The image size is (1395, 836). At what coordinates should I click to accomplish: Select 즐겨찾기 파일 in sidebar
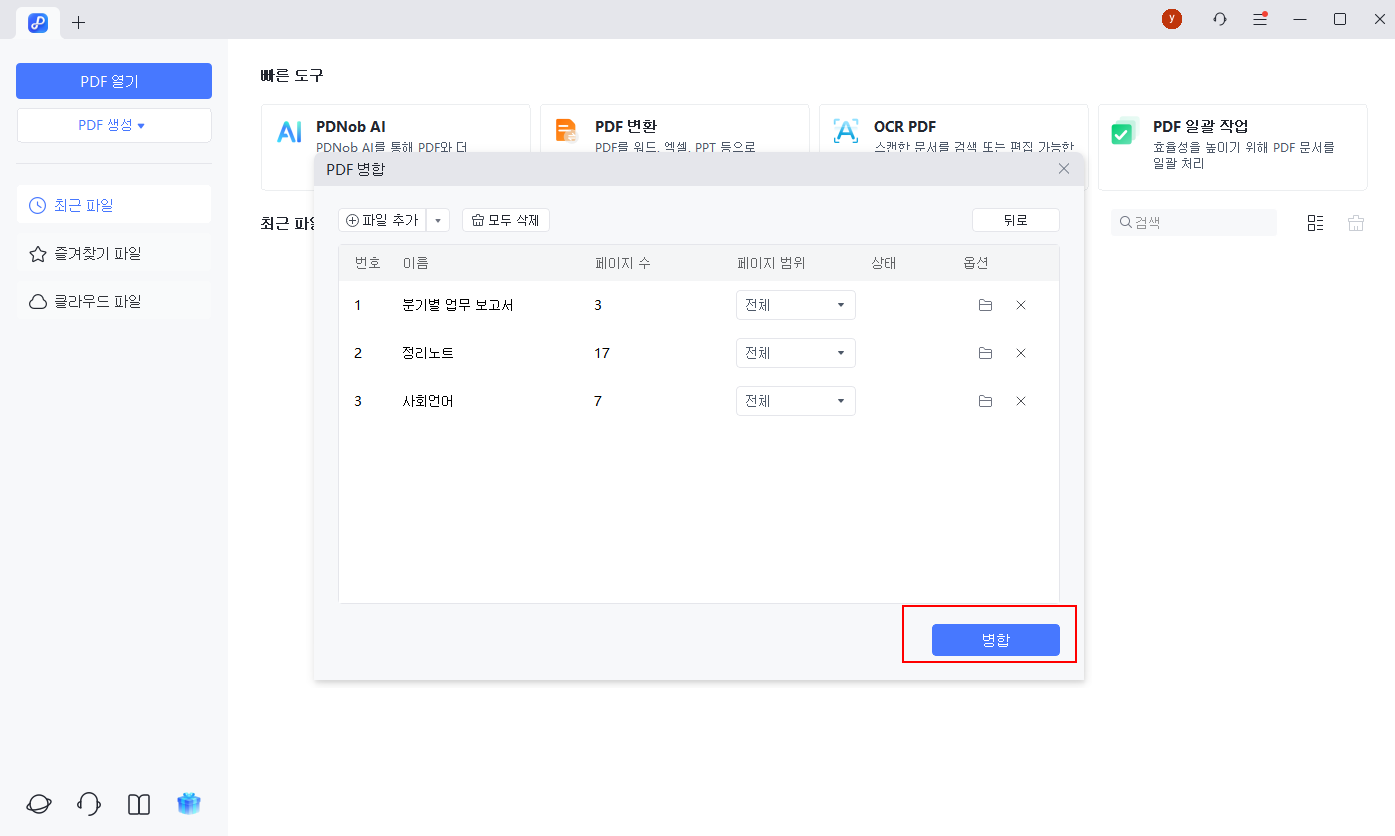click(97, 254)
